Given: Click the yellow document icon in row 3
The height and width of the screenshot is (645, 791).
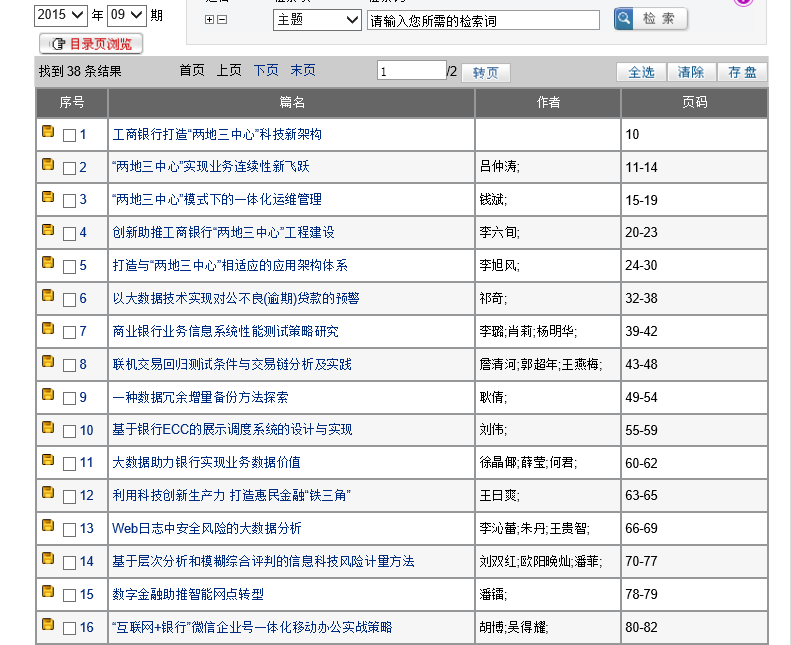Looking at the screenshot, I should click(x=48, y=197).
